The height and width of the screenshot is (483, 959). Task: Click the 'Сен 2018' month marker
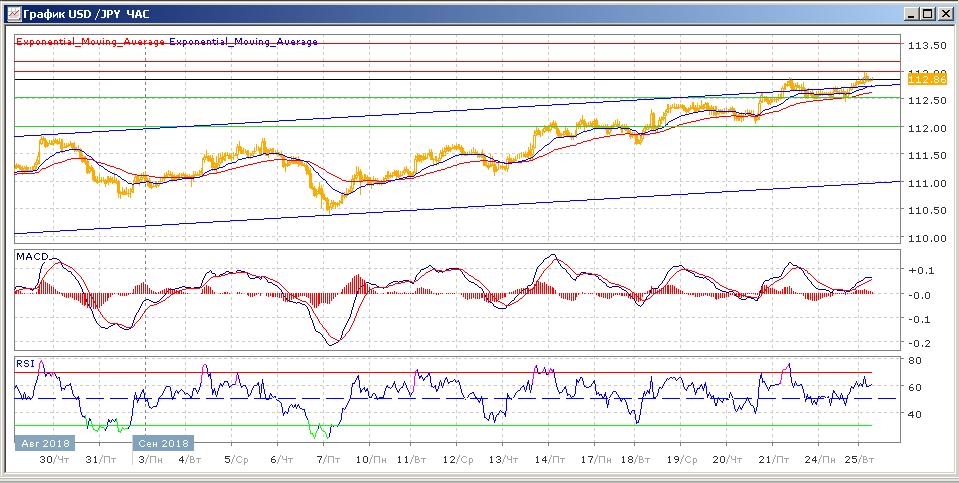coord(163,443)
